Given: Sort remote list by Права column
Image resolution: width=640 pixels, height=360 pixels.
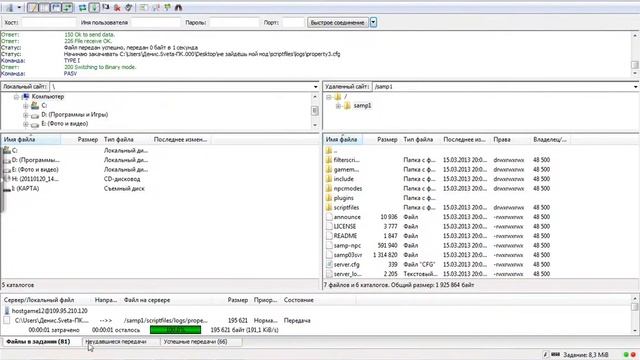Looking at the screenshot, I should pos(510,140).
